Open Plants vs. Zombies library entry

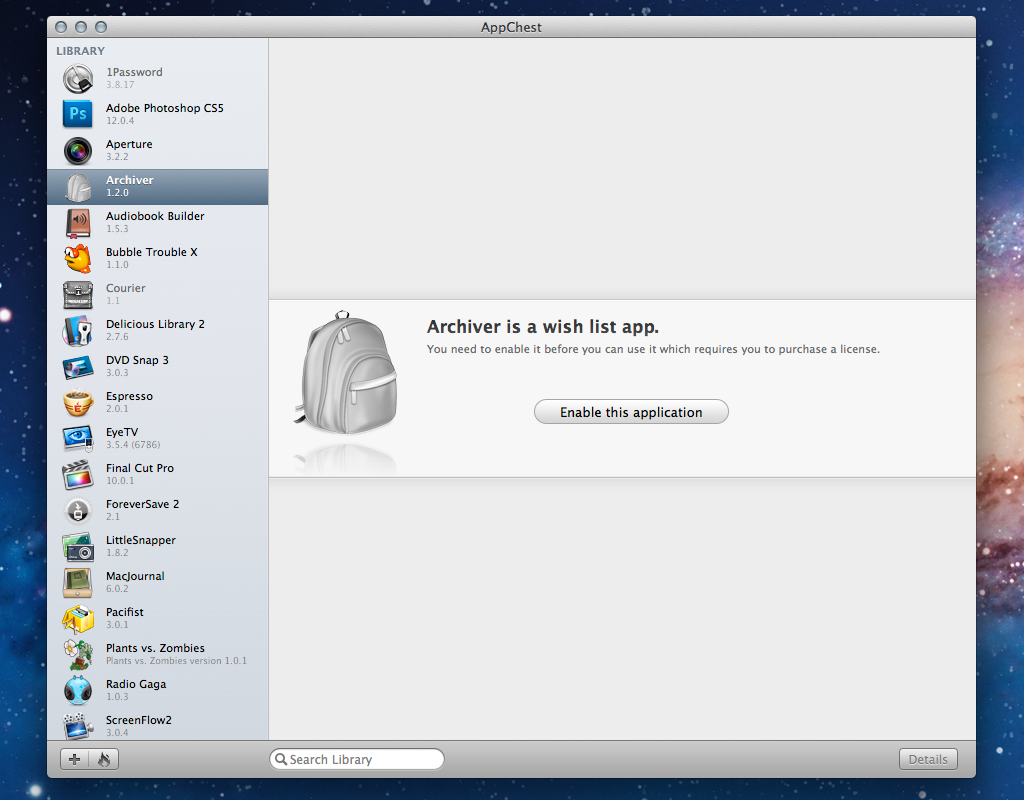[157, 654]
